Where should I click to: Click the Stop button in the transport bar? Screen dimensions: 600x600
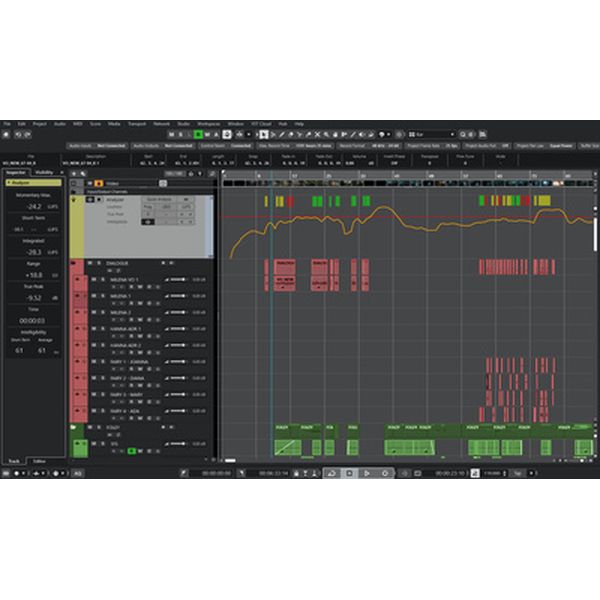tap(350, 472)
